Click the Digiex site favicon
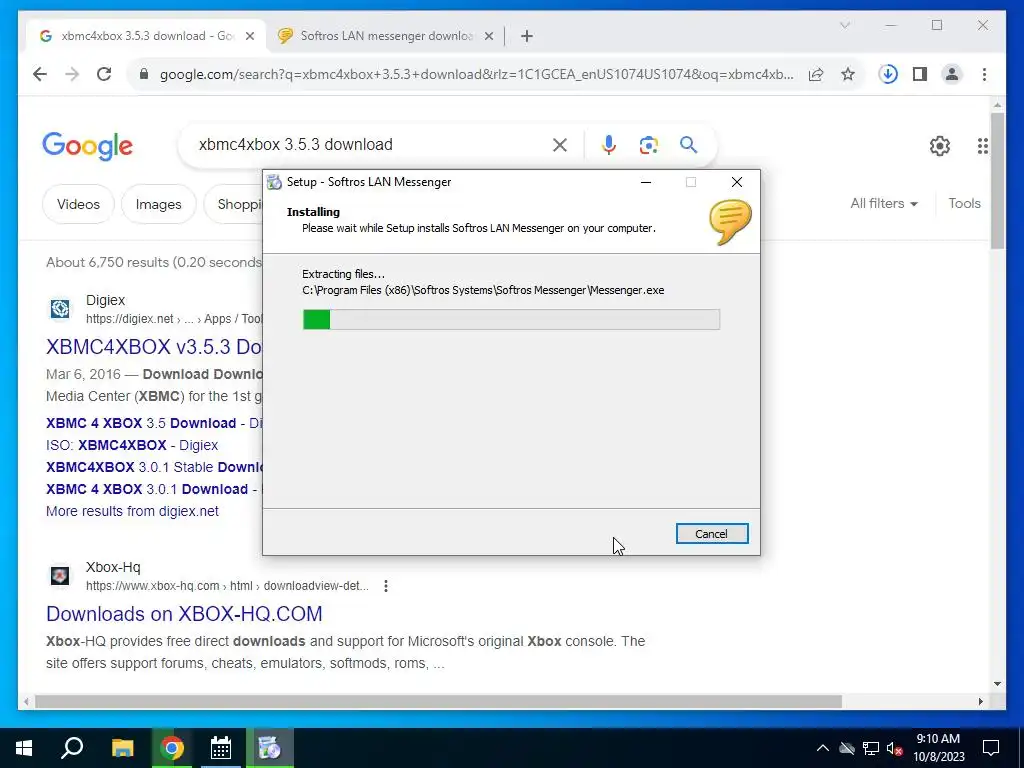 (60, 309)
